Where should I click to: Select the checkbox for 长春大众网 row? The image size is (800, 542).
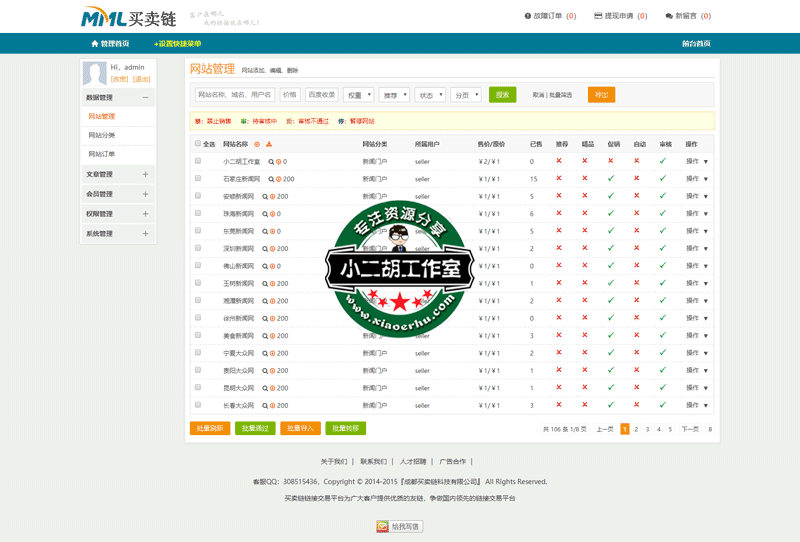tap(198, 405)
